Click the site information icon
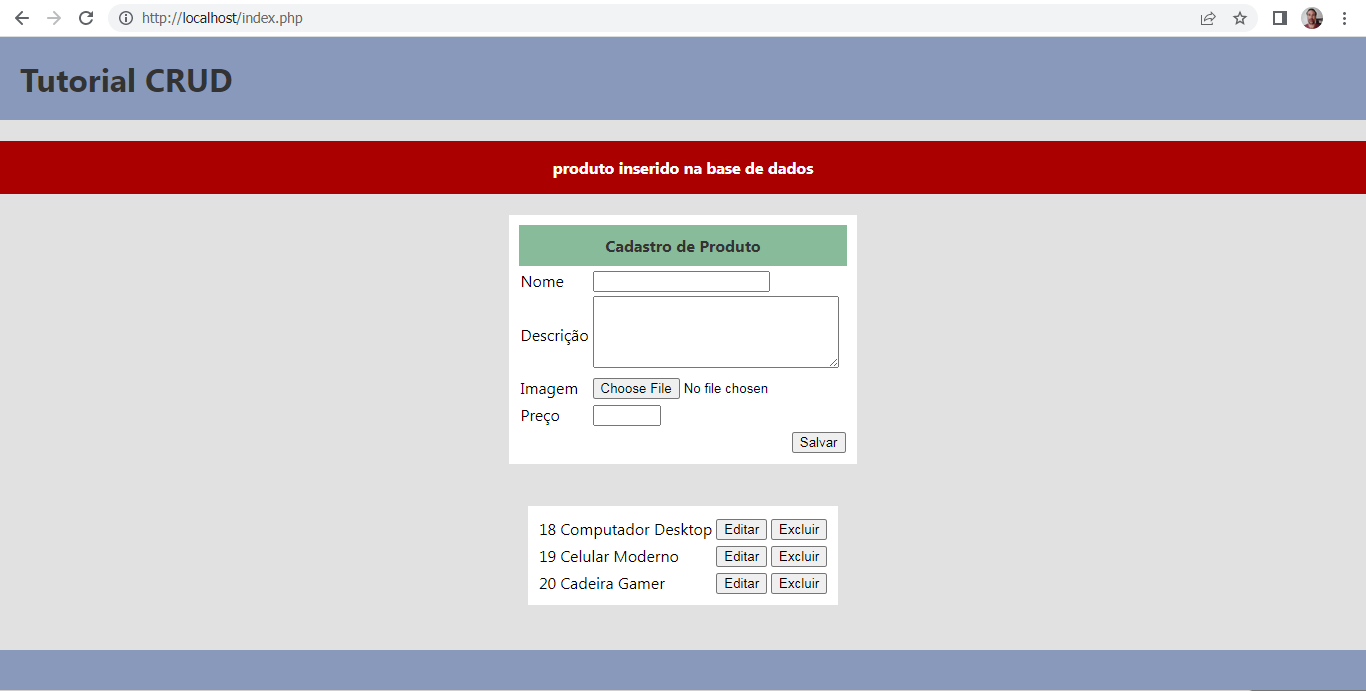Viewport: 1366px width, 691px height. [126, 18]
